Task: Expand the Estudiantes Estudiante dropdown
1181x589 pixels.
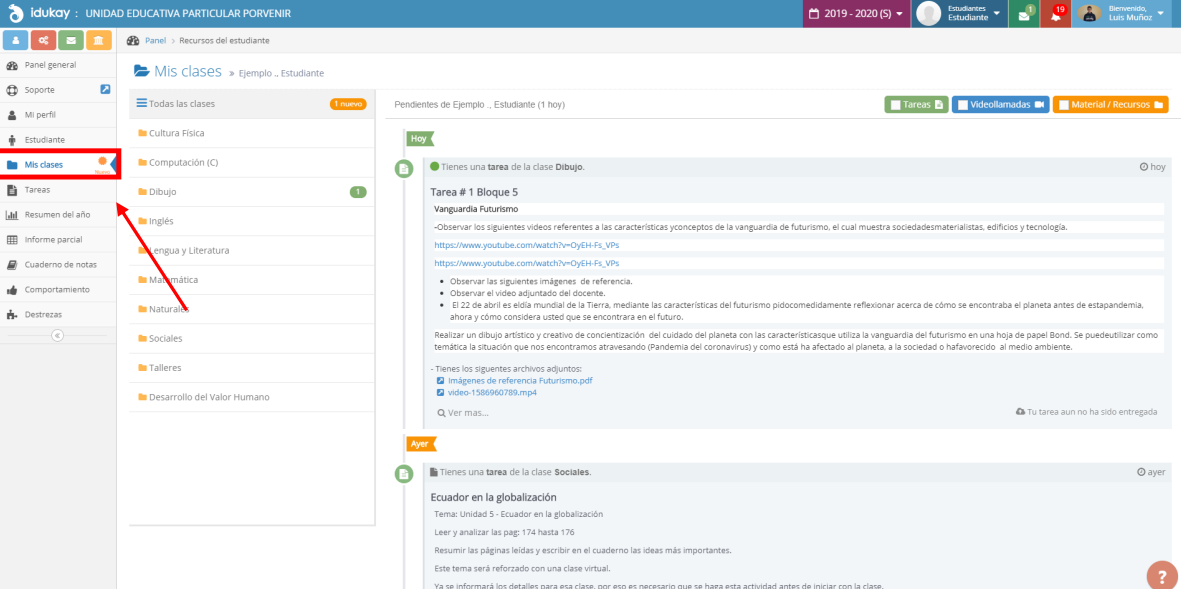Action: point(958,14)
